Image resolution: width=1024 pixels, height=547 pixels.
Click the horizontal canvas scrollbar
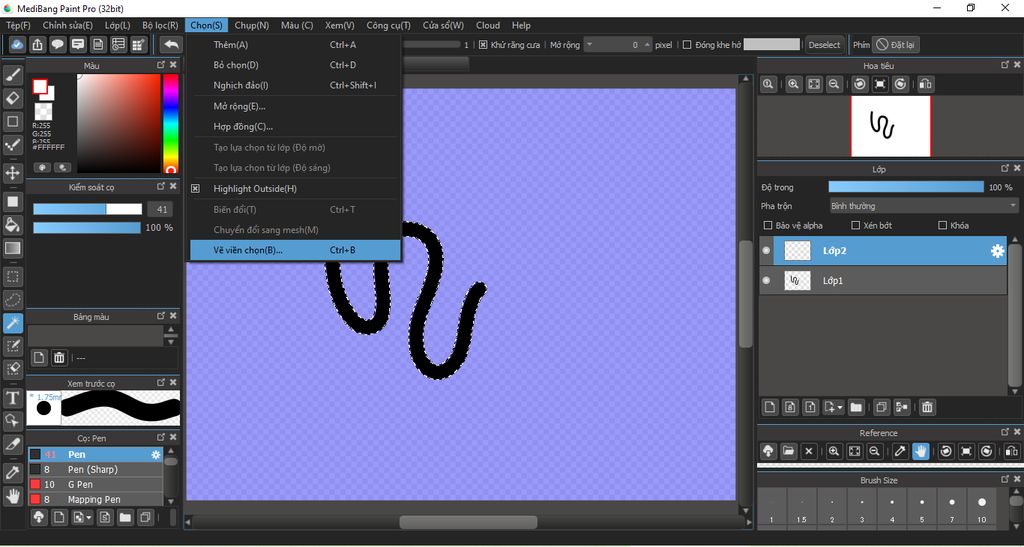(468, 522)
